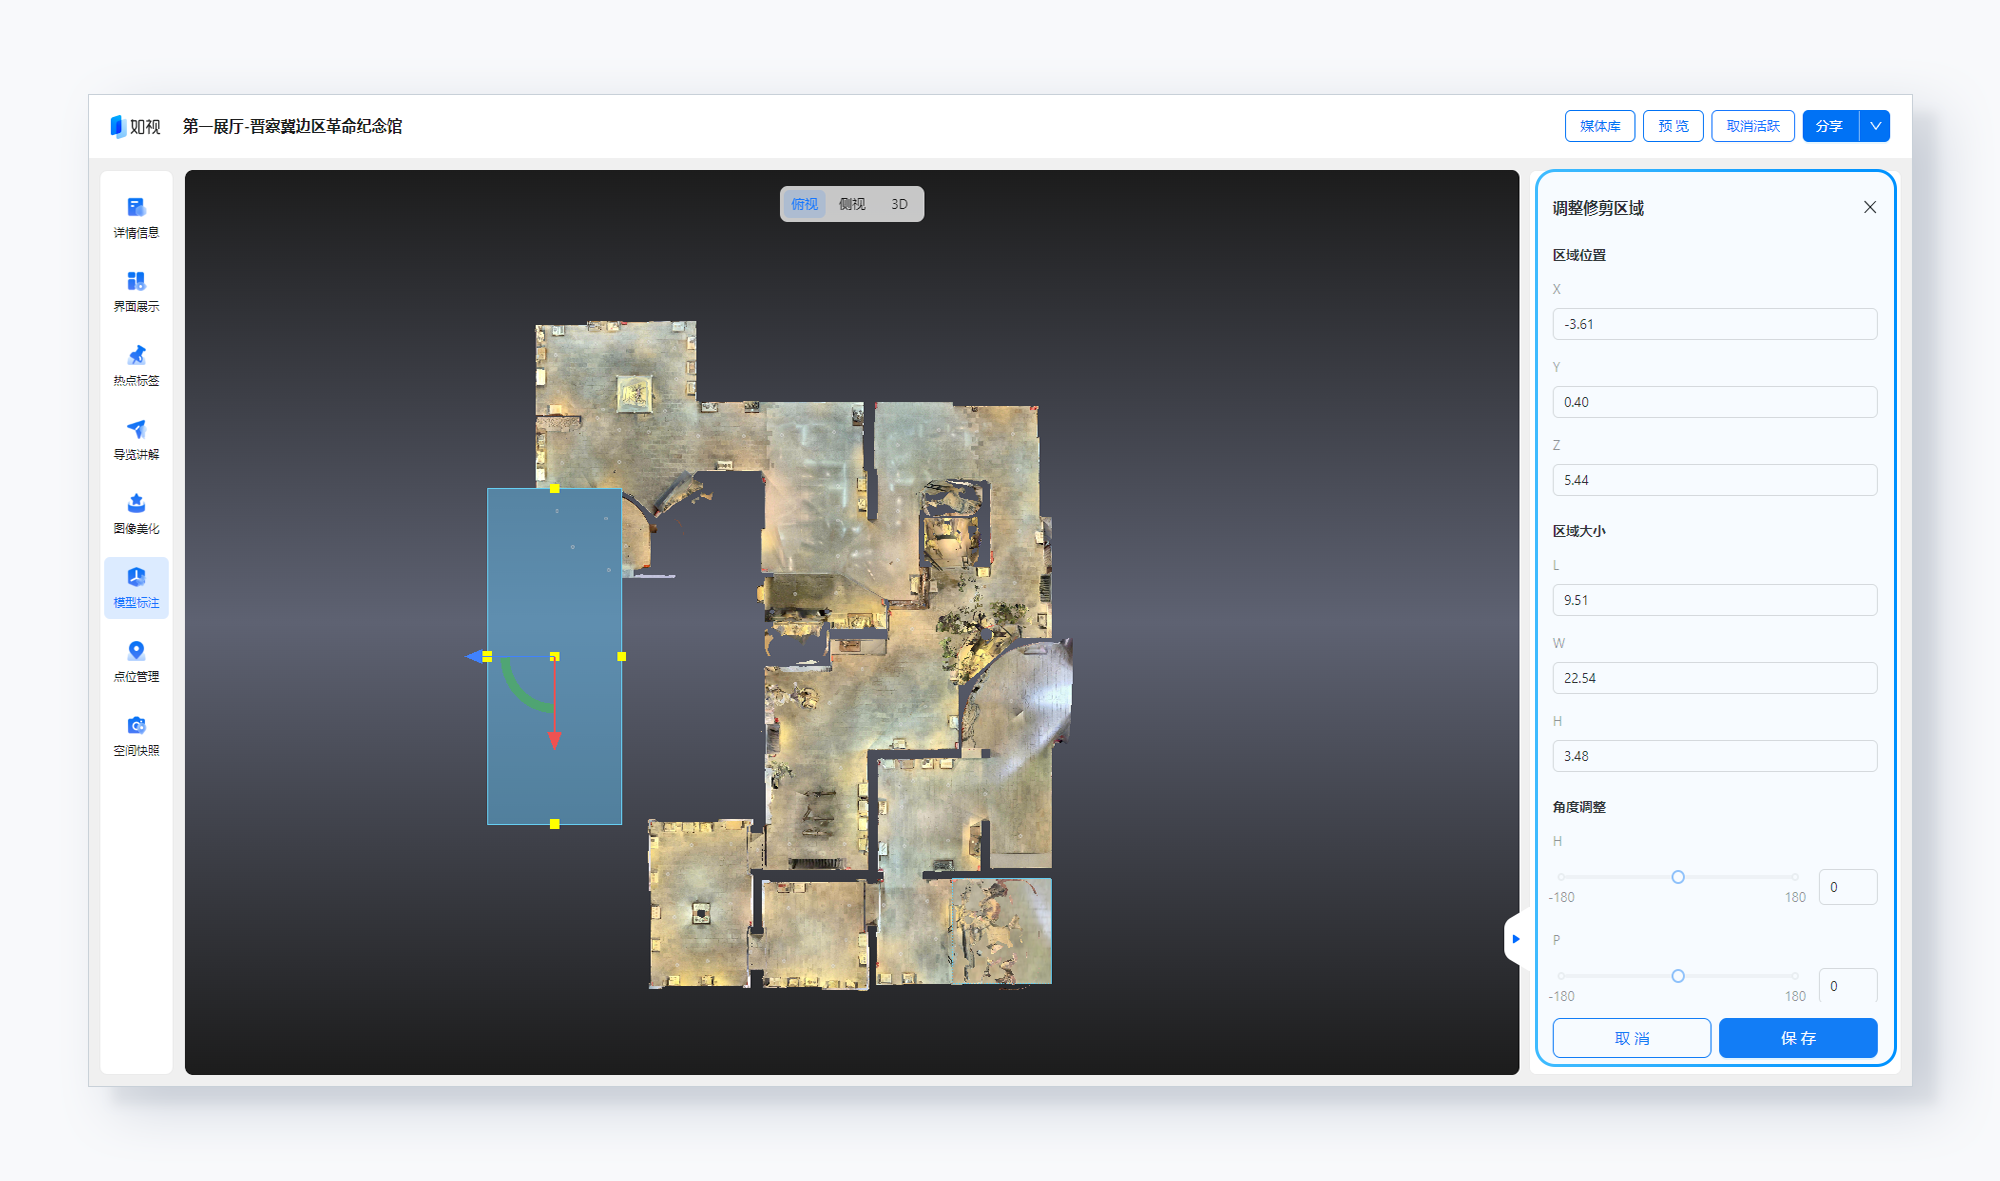Open the 媒体库 button

click(x=1600, y=126)
